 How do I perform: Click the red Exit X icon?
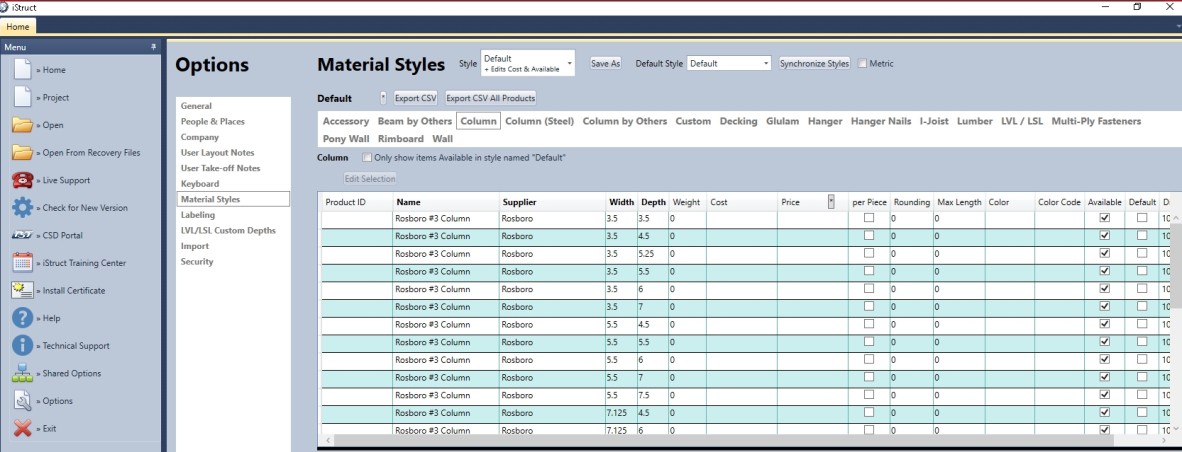[22, 429]
